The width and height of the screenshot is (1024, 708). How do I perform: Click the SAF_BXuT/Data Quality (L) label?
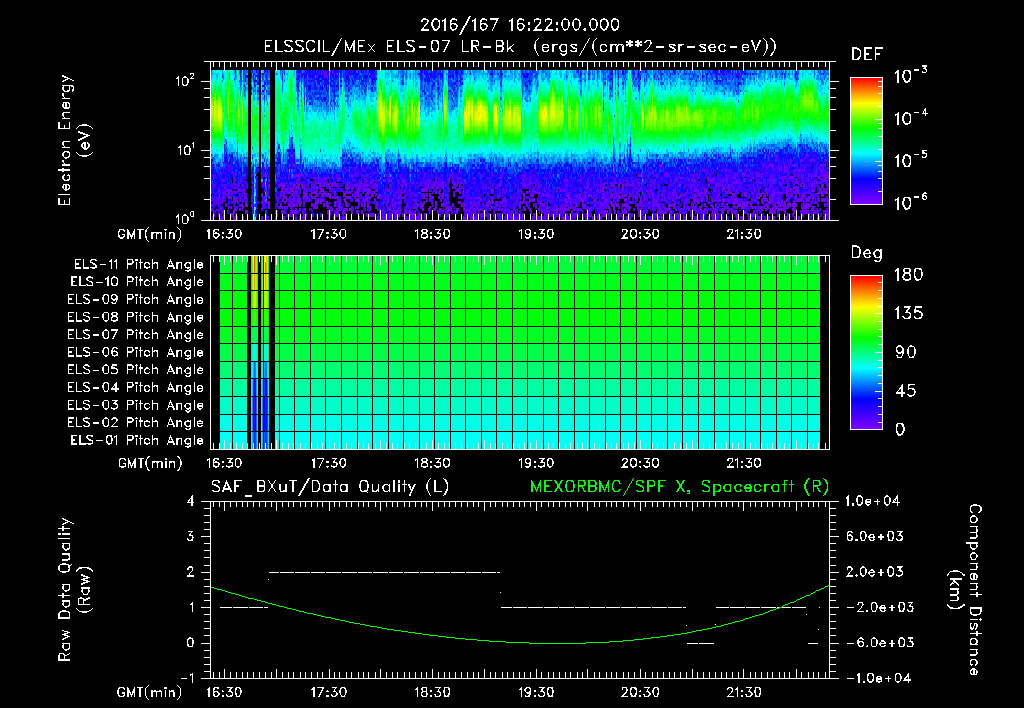coord(330,487)
